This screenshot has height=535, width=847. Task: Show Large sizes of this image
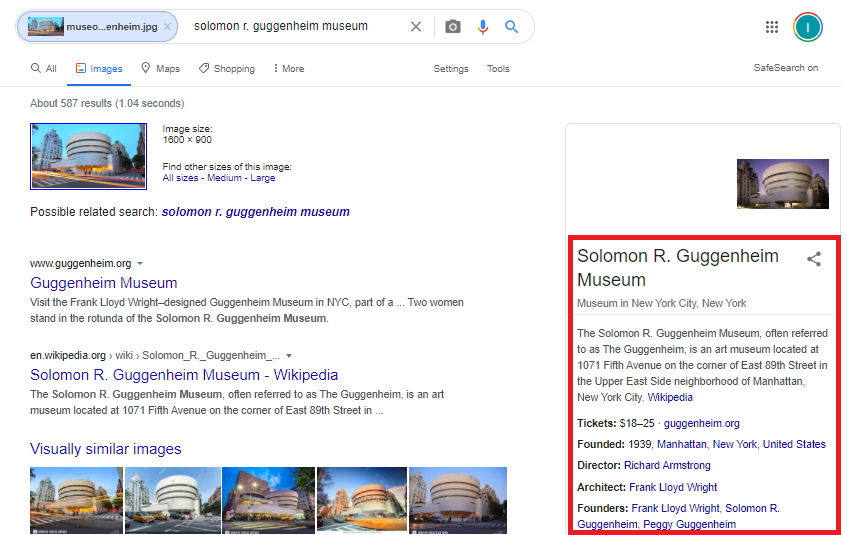coord(263,178)
